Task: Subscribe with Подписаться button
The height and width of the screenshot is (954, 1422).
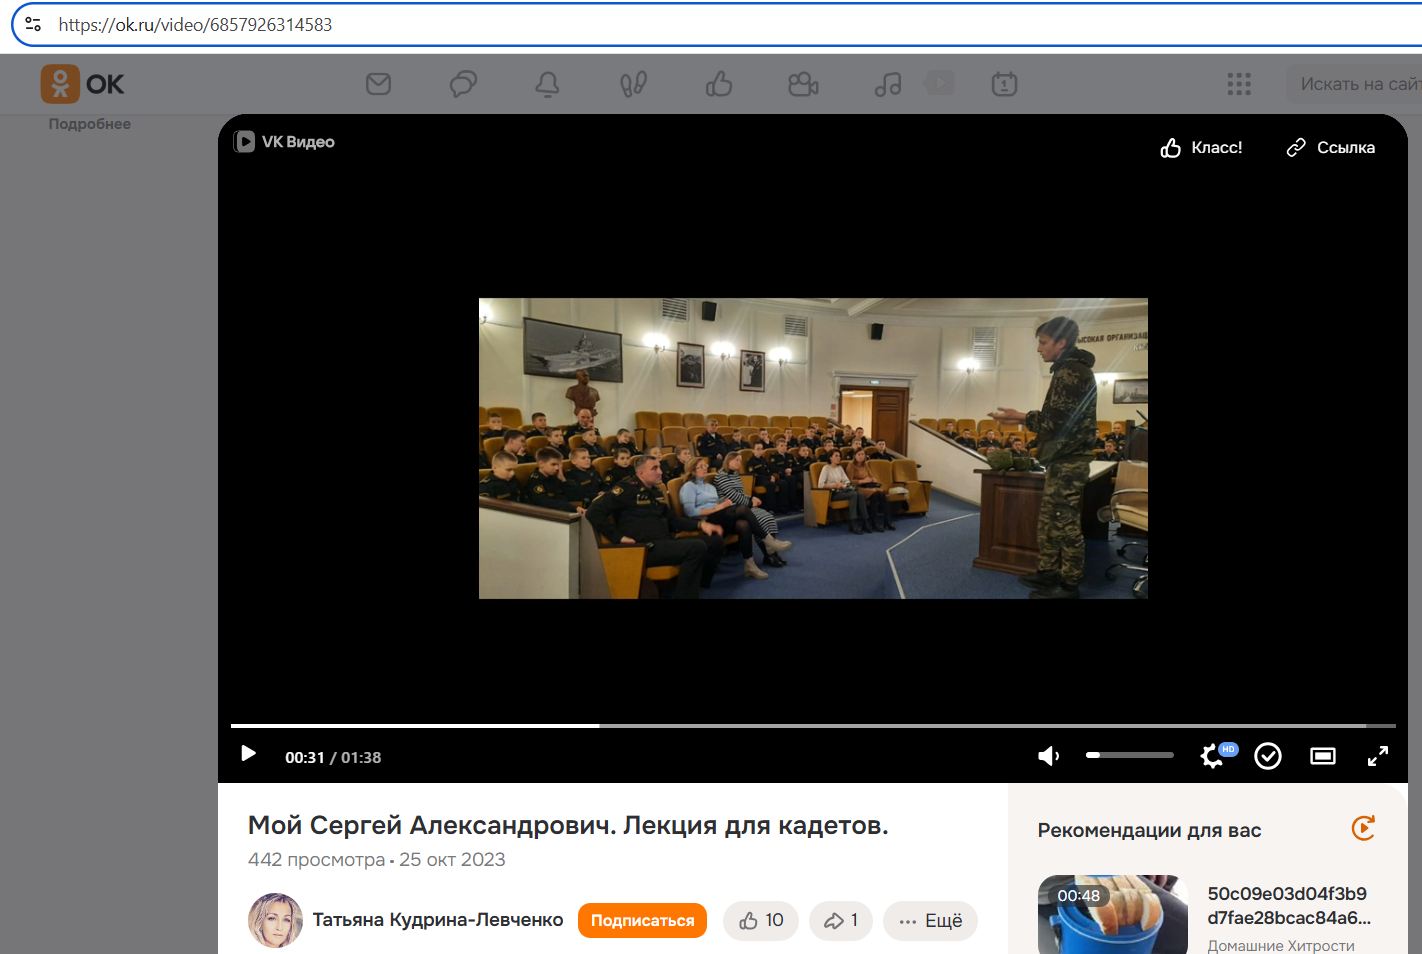Action: 642,921
